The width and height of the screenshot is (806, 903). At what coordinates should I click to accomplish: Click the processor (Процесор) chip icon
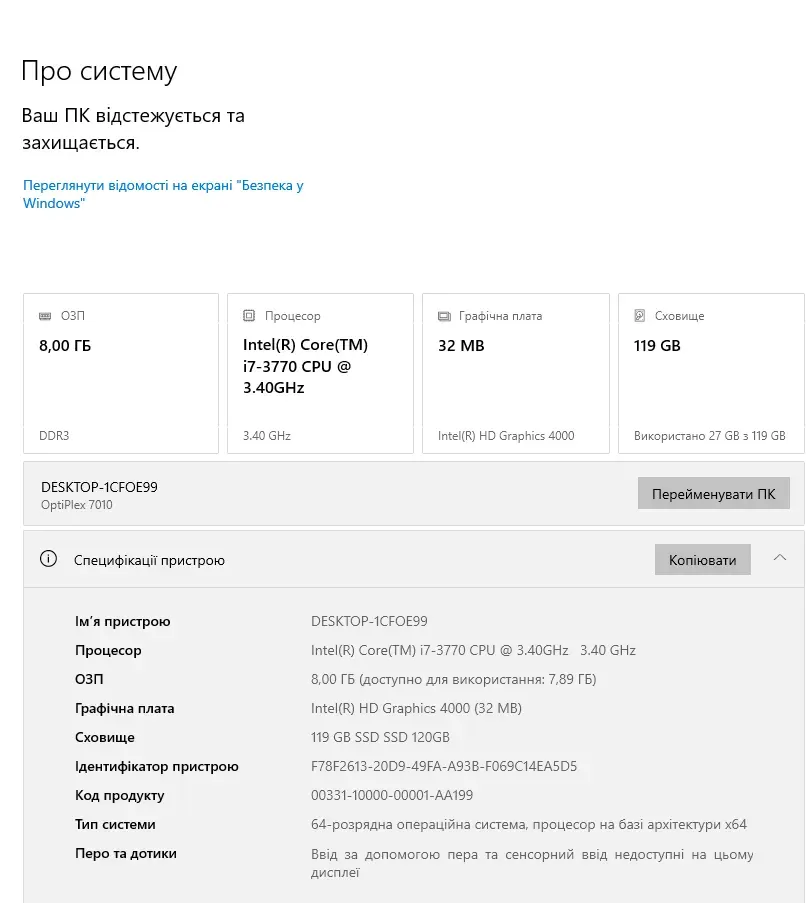249,316
